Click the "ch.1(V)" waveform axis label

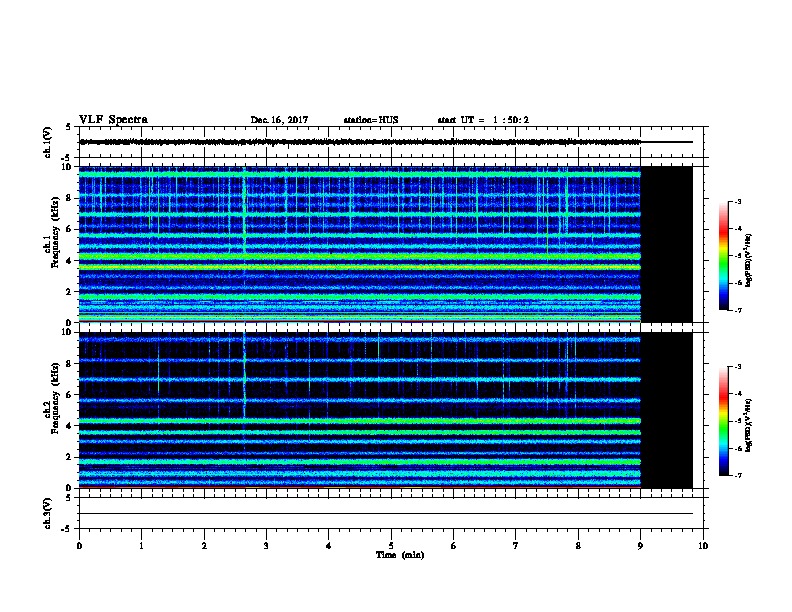coord(47,142)
